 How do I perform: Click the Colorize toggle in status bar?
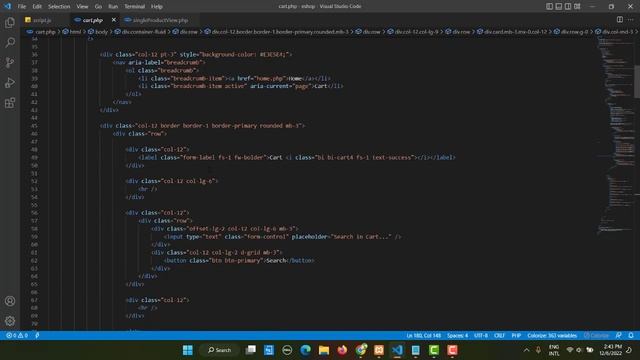[596, 335]
